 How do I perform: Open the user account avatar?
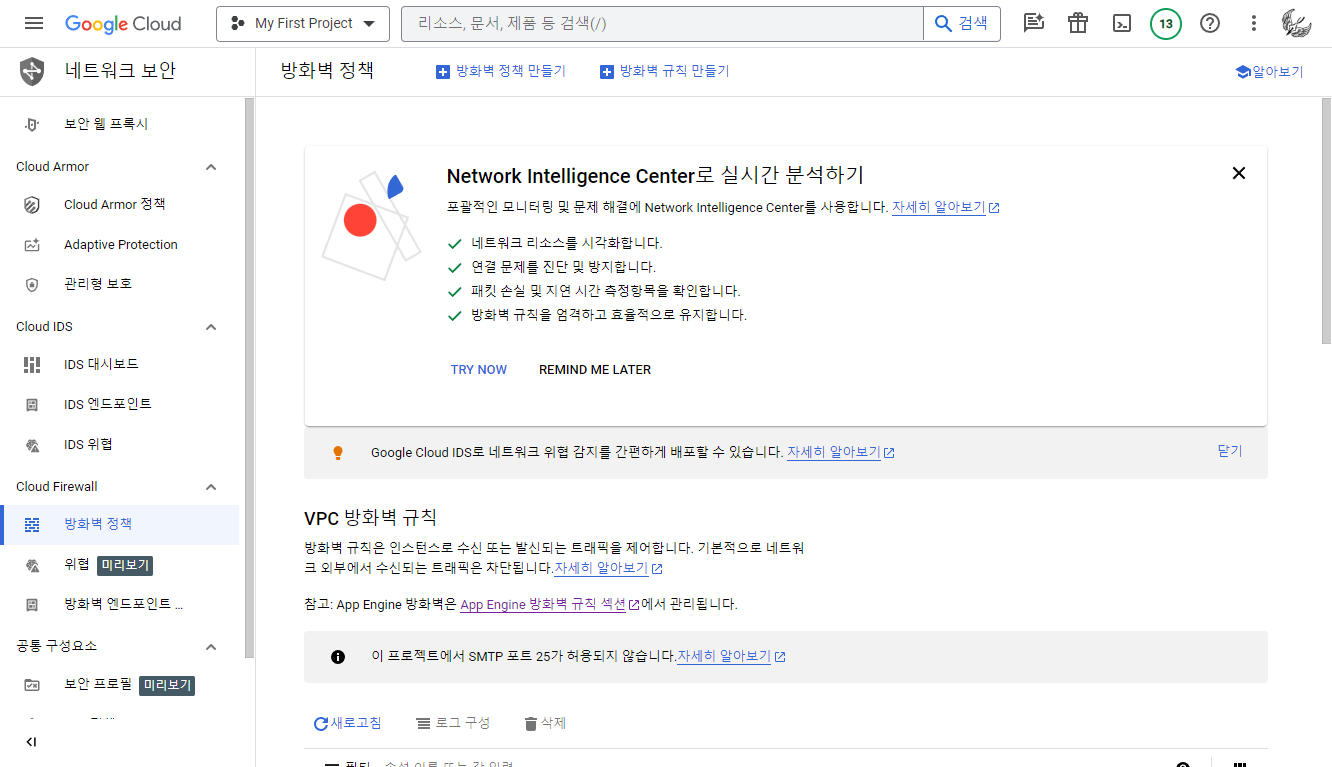point(1297,23)
